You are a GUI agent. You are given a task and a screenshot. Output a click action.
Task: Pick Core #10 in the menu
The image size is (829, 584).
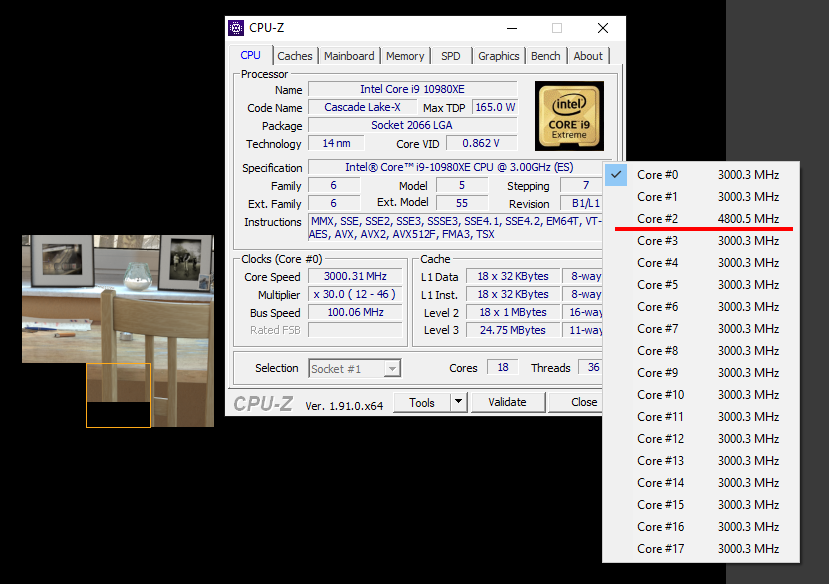click(x=701, y=395)
